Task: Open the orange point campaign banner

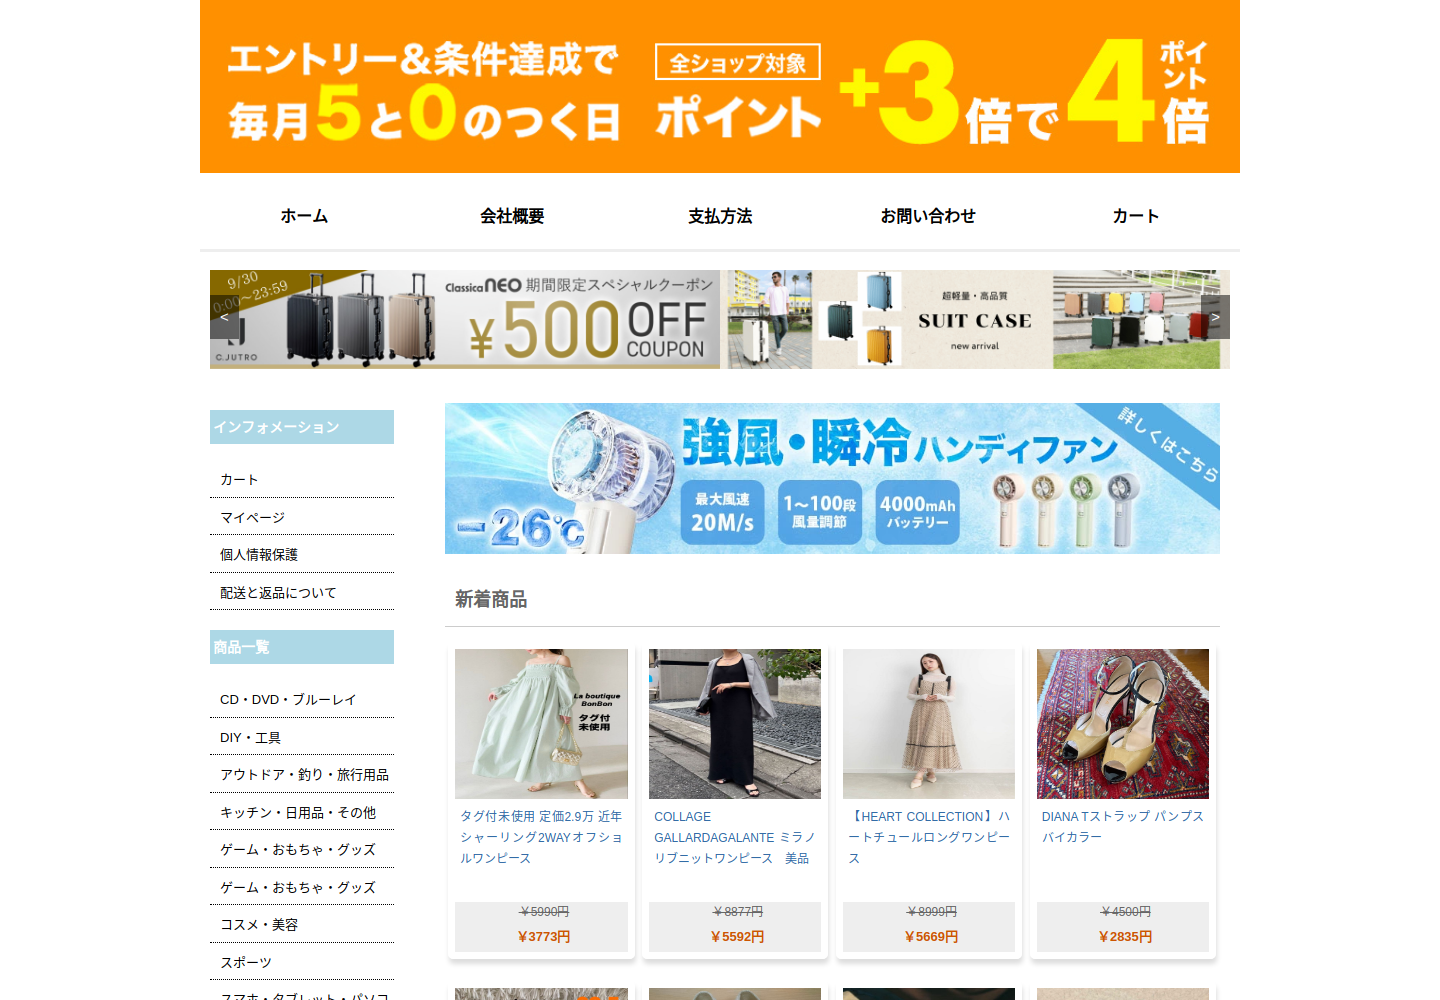Action: [720, 86]
